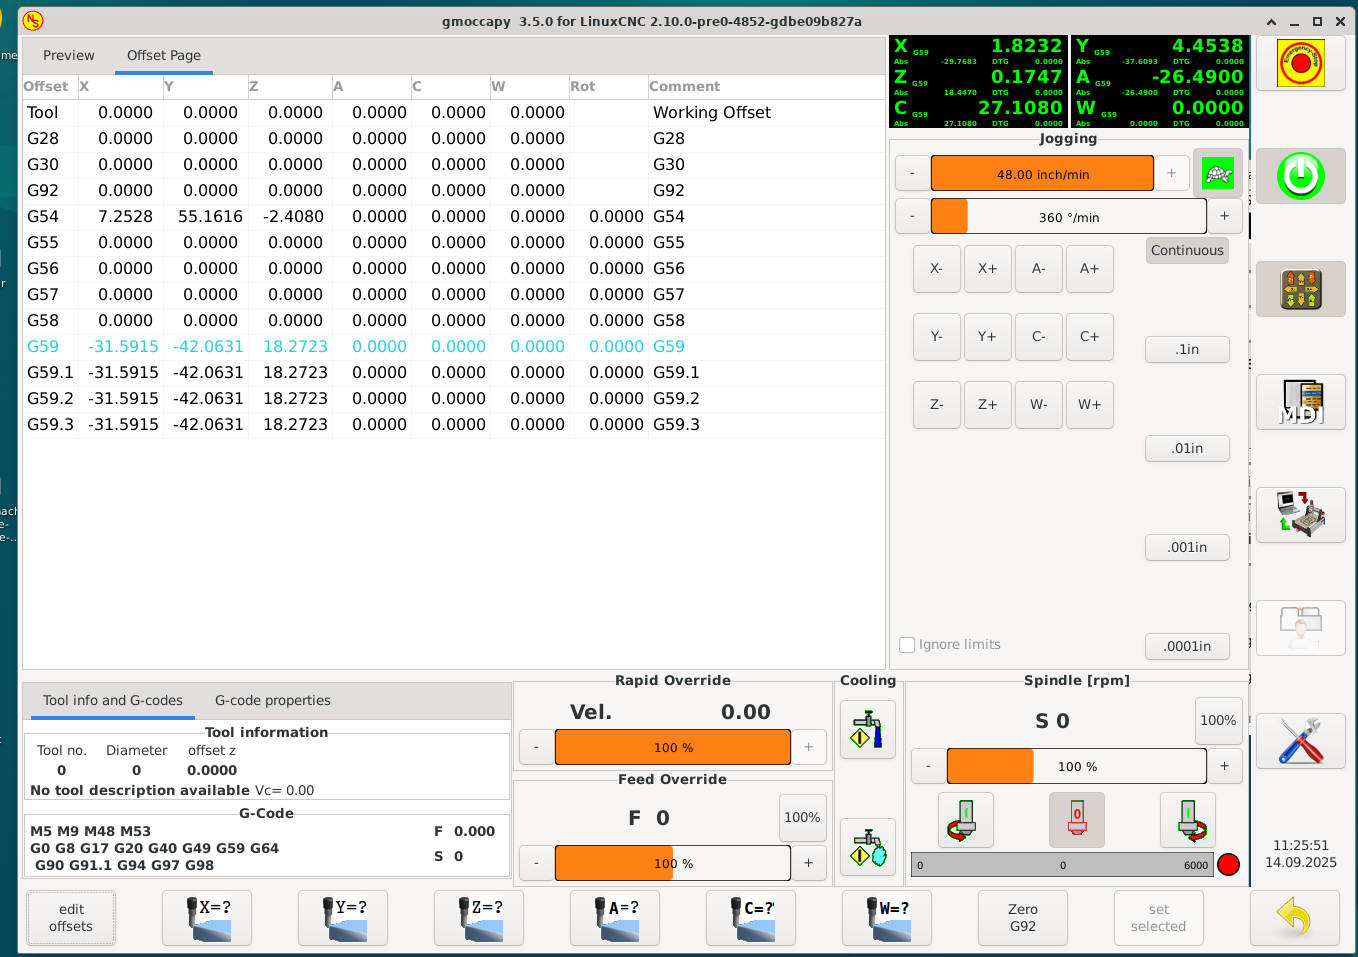Click the Feed Override slider
The height and width of the screenshot is (957, 1358).
click(672, 862)
